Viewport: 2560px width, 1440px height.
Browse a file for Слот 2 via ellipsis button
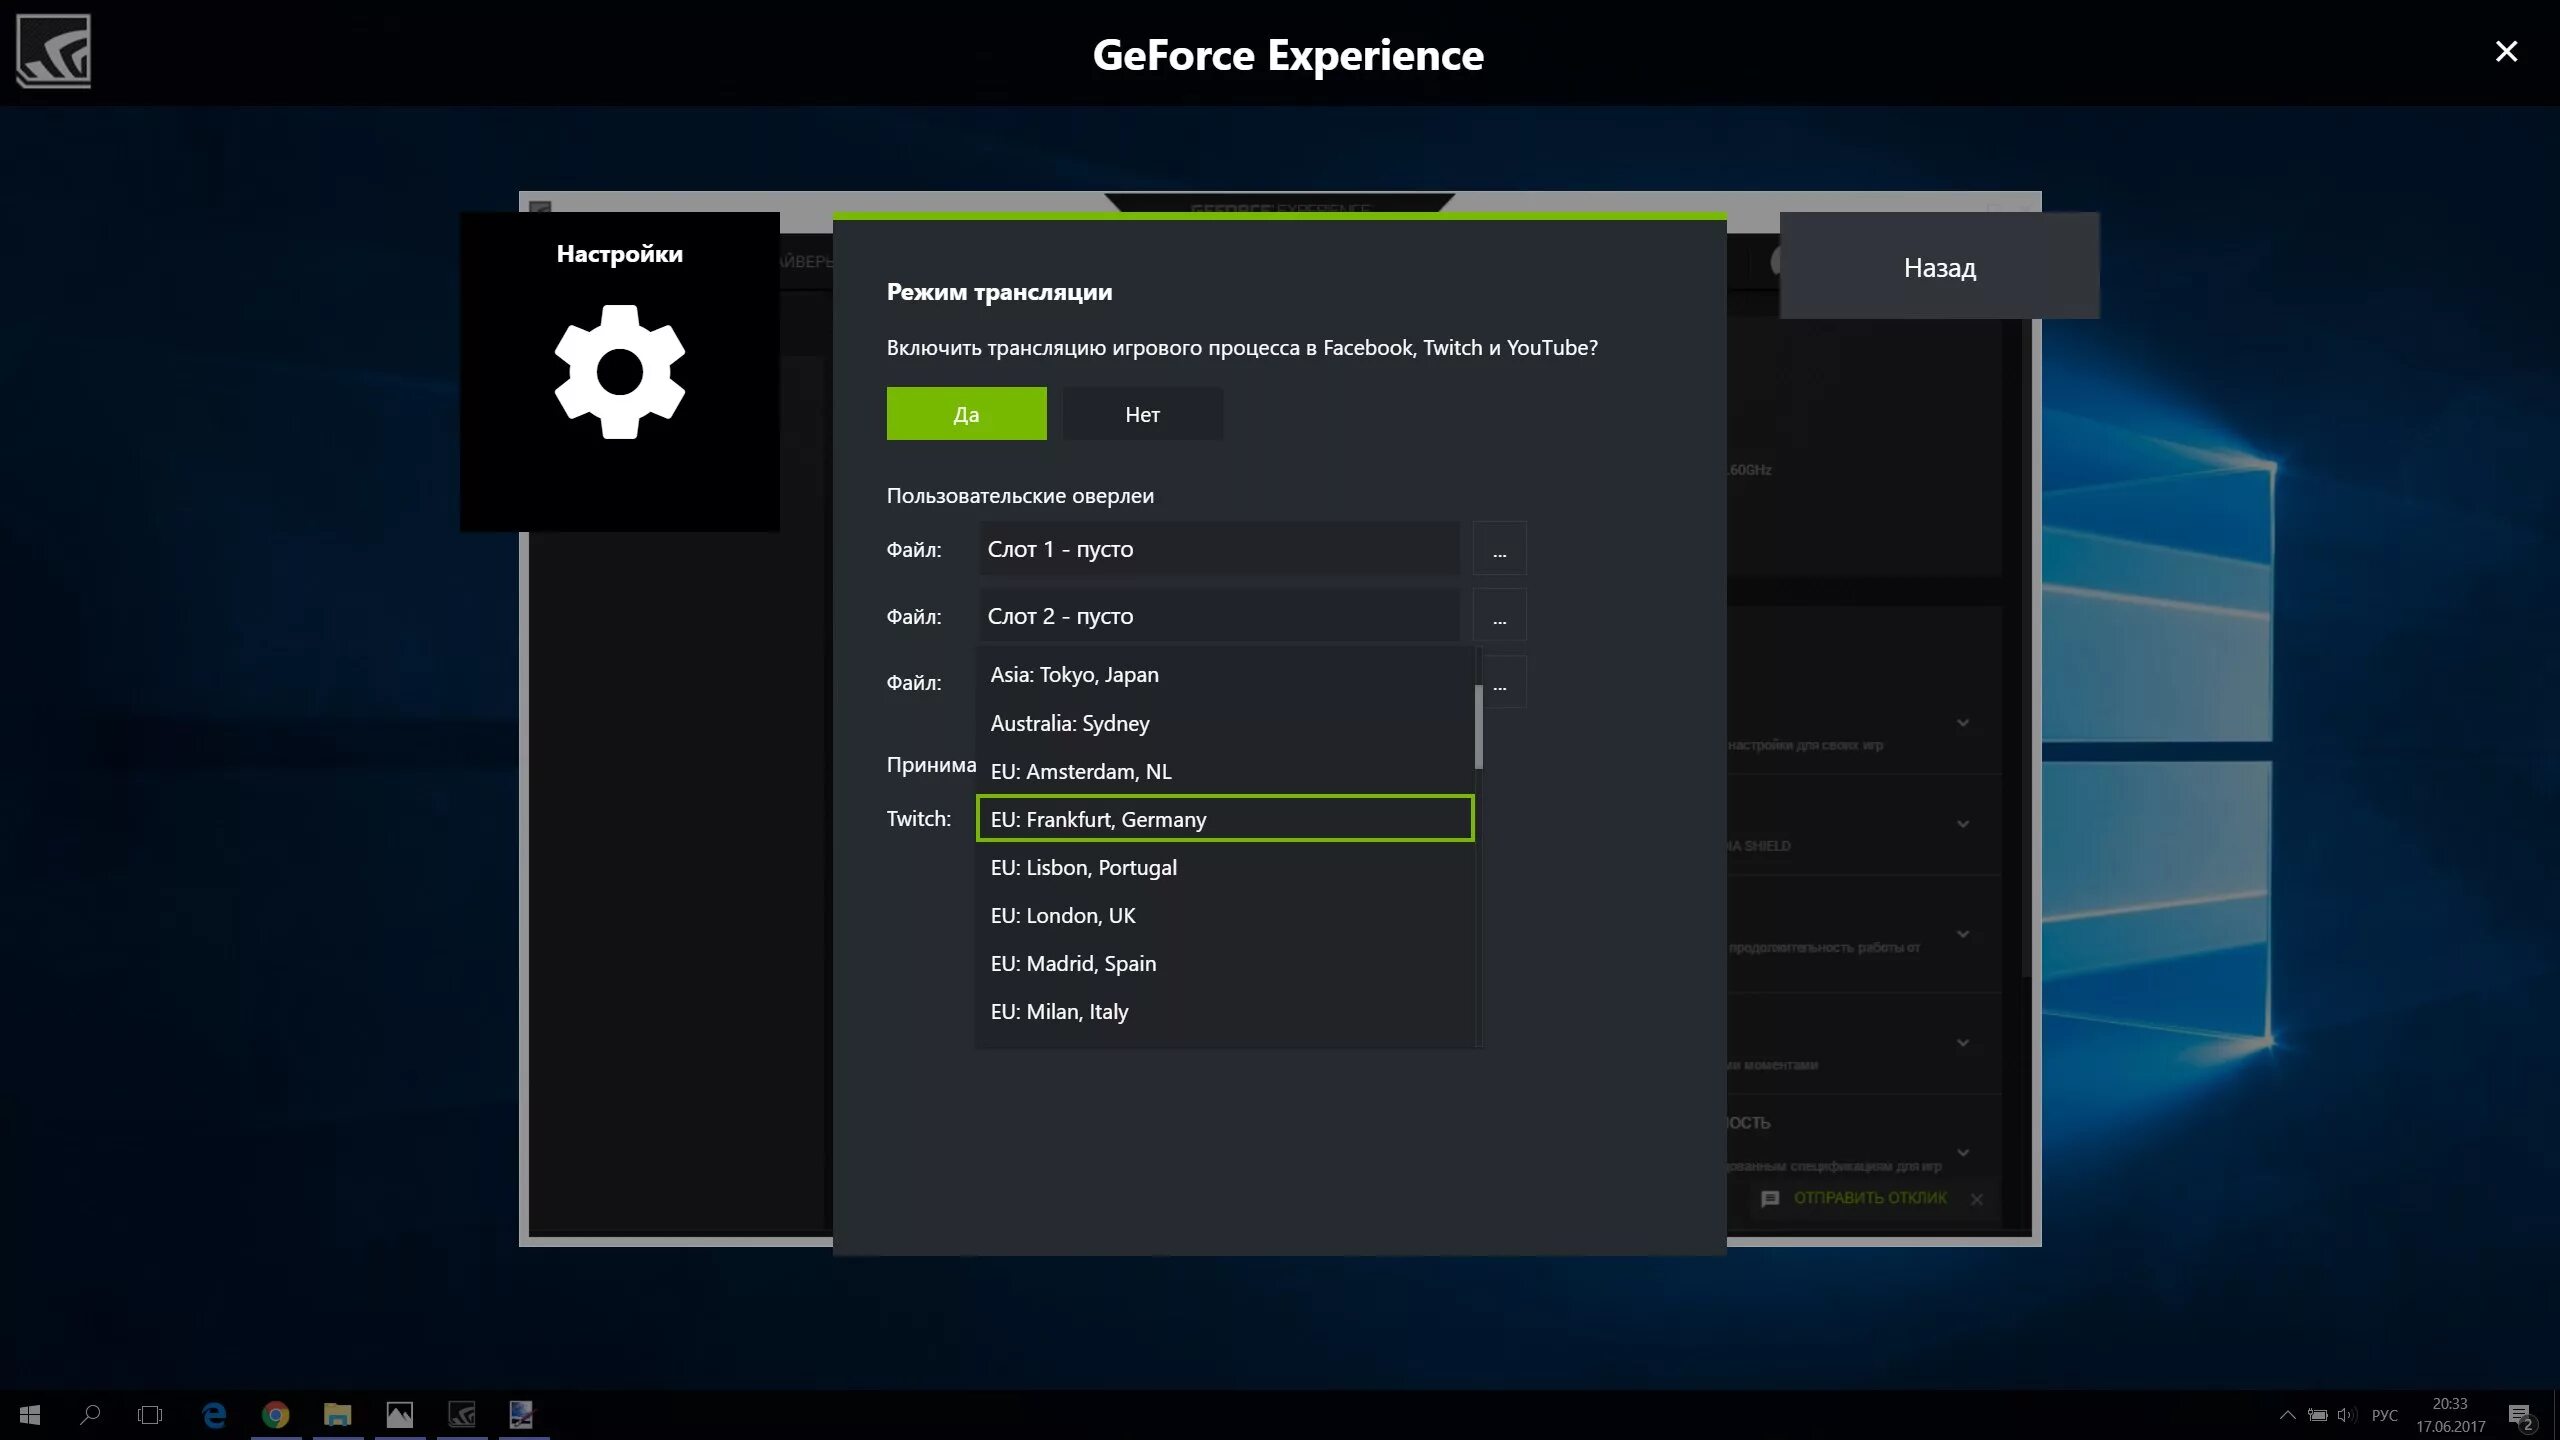pyautogui.click(x=1499, y=615)
